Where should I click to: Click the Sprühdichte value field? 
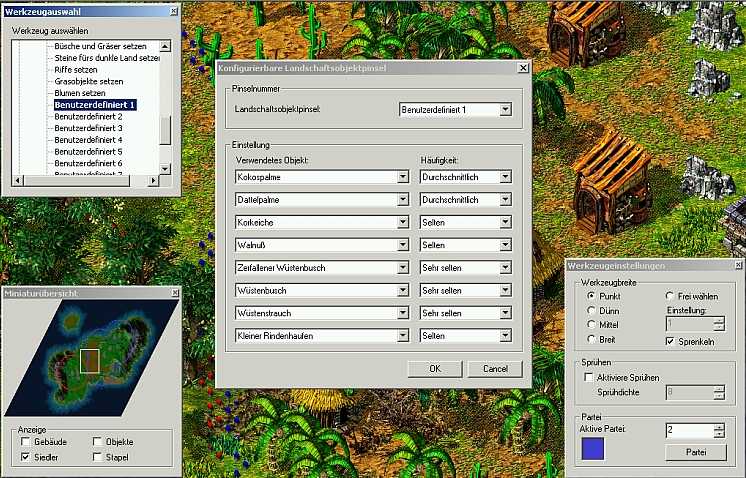coord(689,392)
